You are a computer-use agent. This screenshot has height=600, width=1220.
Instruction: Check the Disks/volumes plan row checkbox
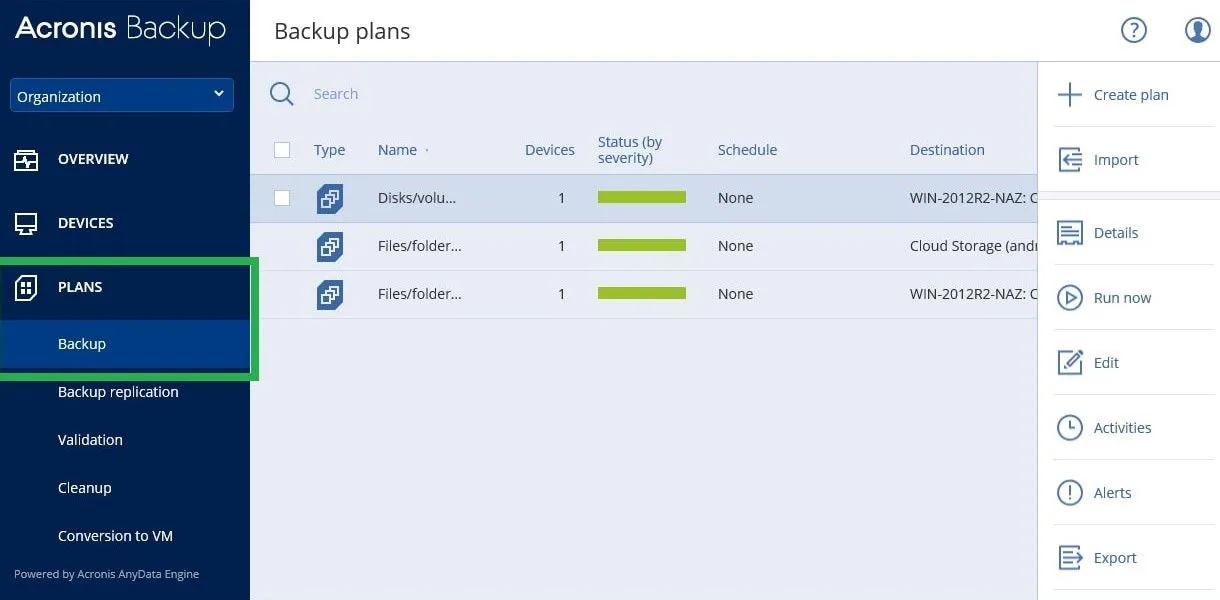pyautogui.click(x=282, y=198)
